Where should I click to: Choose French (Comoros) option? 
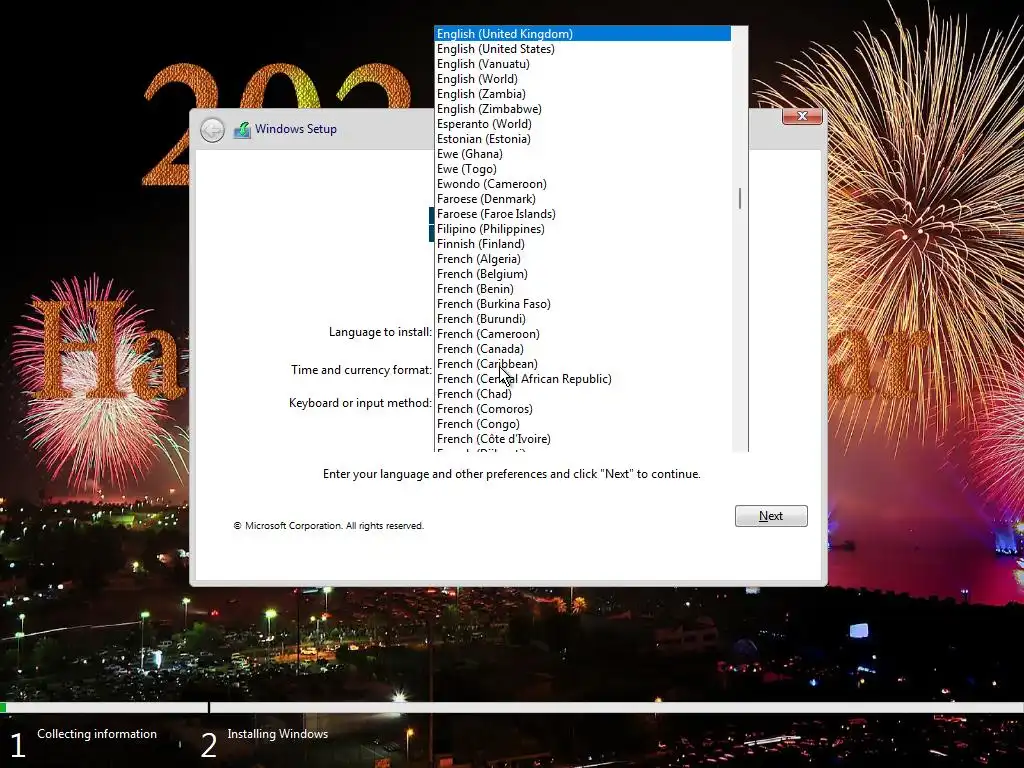(x=583, y=409)
